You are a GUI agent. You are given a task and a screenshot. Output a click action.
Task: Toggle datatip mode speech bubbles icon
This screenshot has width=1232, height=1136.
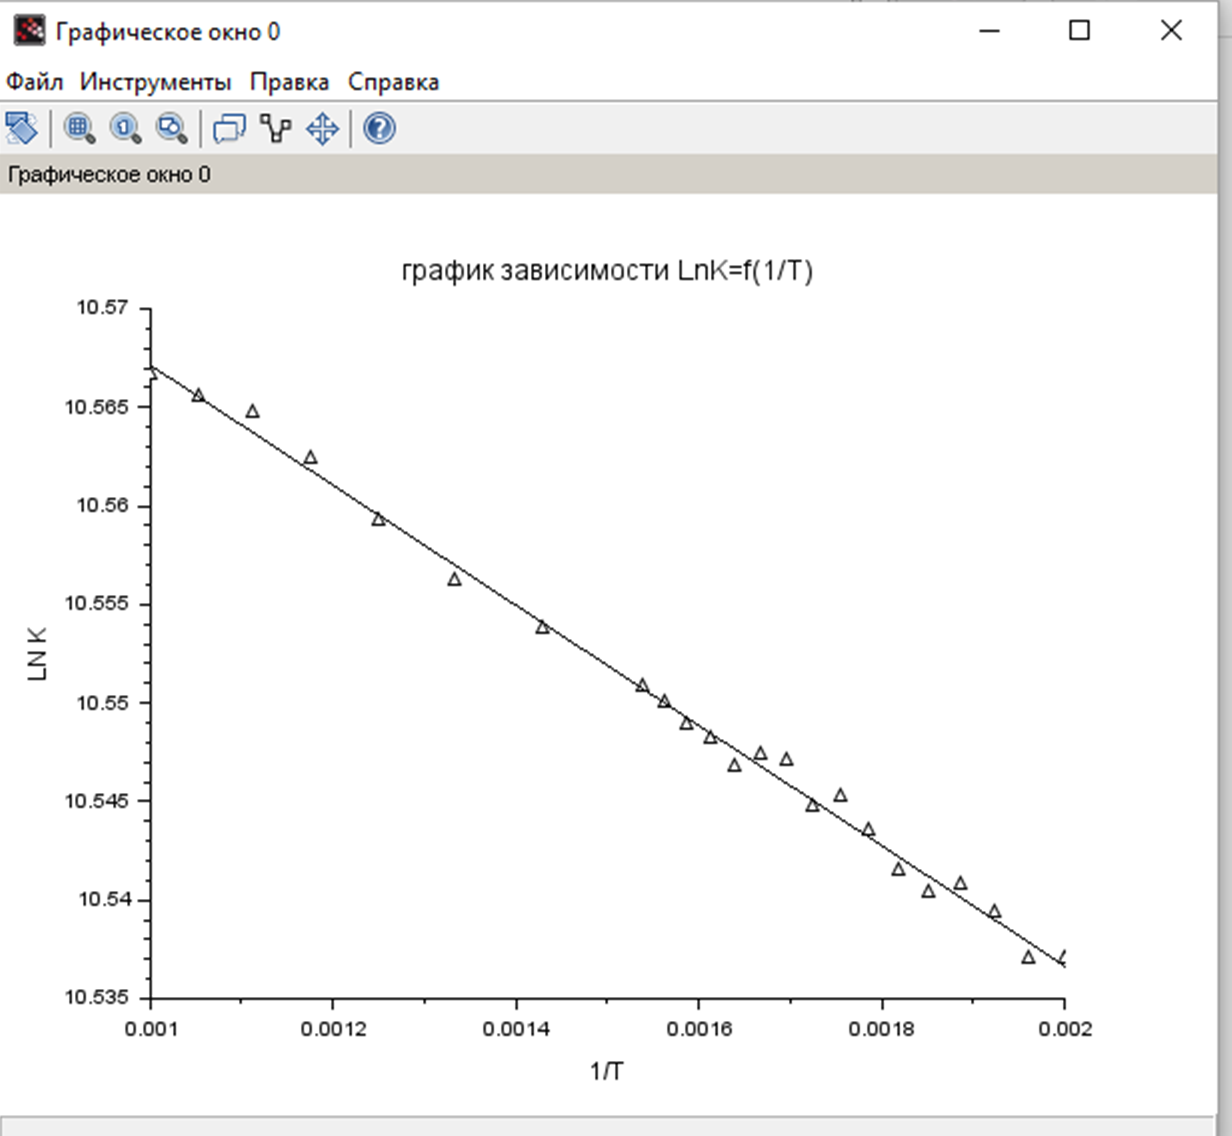pos(230,128)
